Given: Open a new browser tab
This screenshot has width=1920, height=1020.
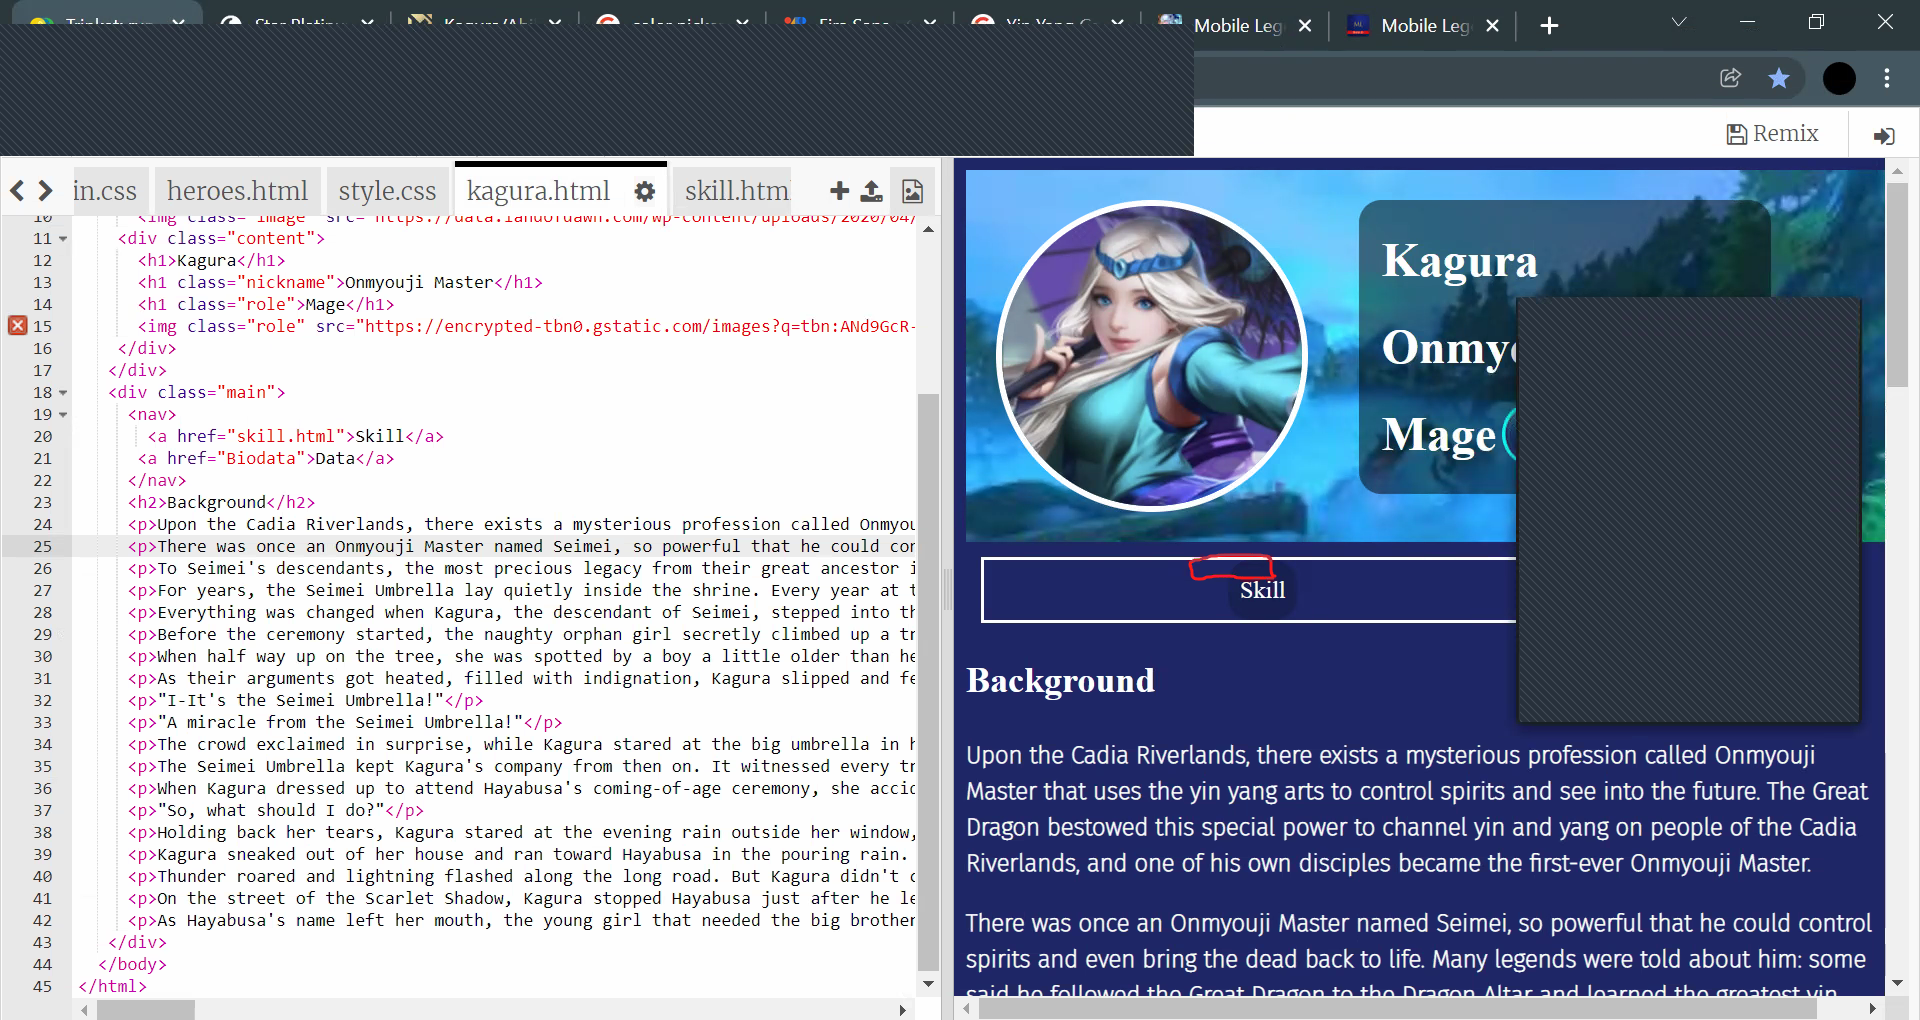Looking at the screenshot, I should point(1549,26).
